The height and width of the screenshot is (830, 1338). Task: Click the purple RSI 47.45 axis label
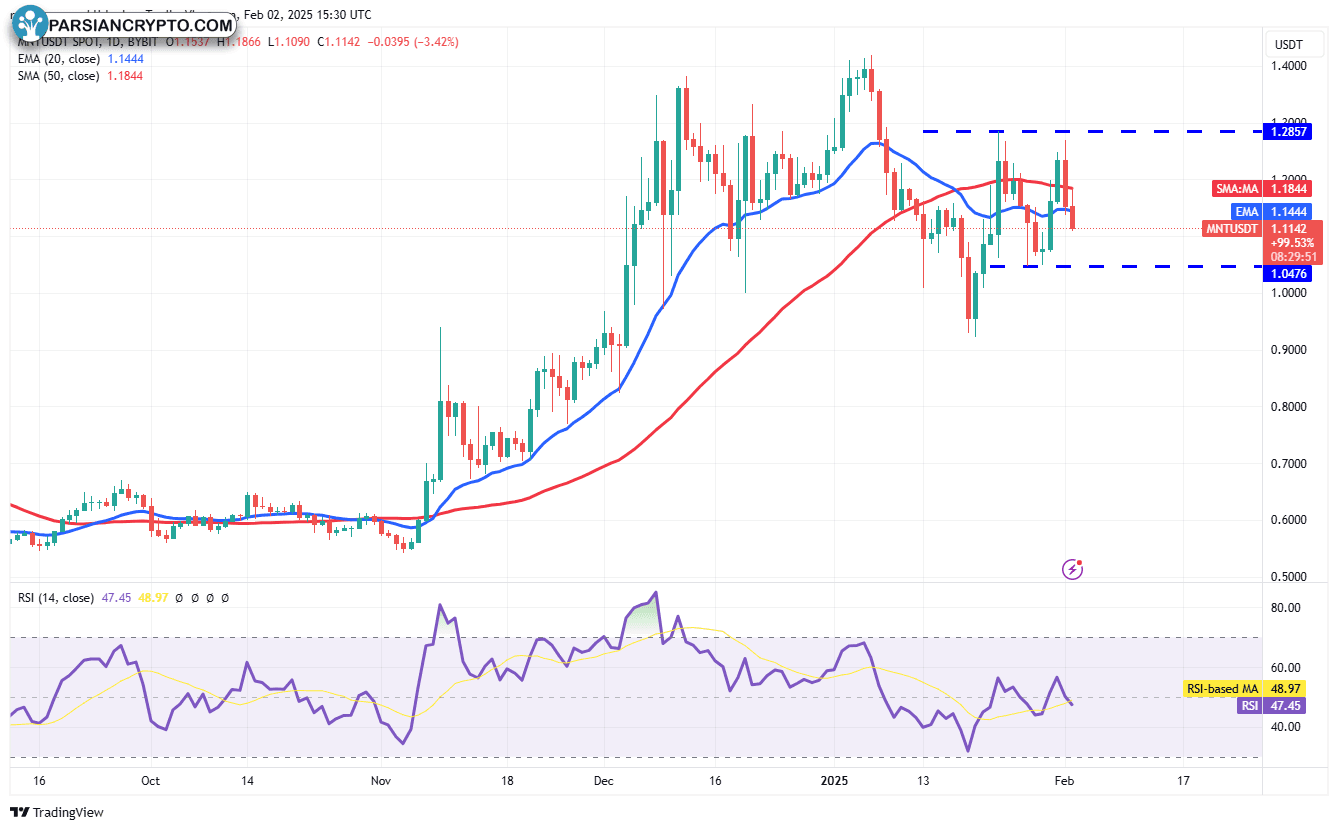click(x=1270, y=706)
